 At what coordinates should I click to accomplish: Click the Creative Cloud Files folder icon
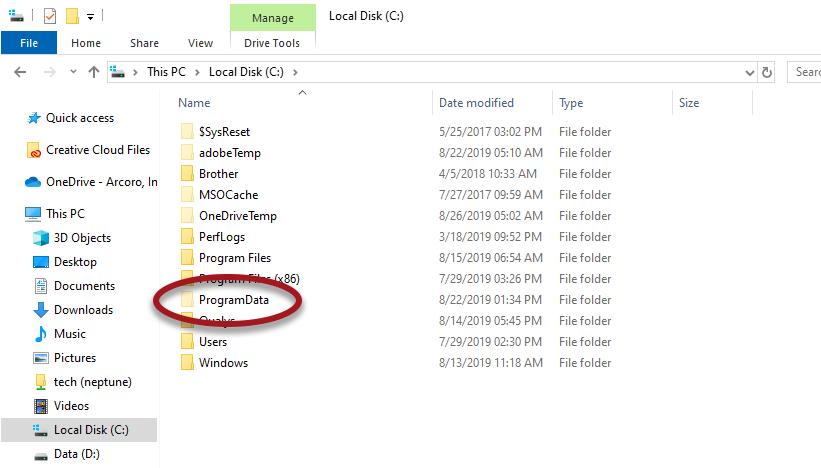(34, 150)
